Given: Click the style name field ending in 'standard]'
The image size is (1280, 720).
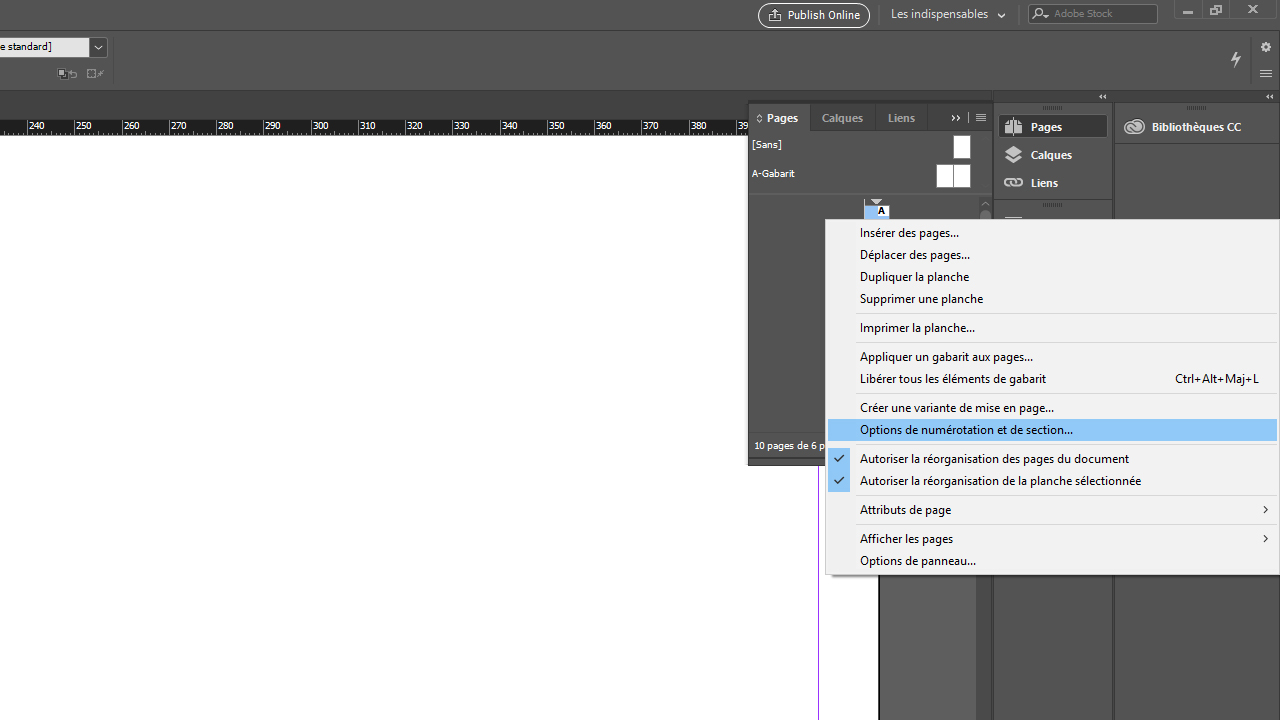Looking at the screenshot, I should (44, 47).
